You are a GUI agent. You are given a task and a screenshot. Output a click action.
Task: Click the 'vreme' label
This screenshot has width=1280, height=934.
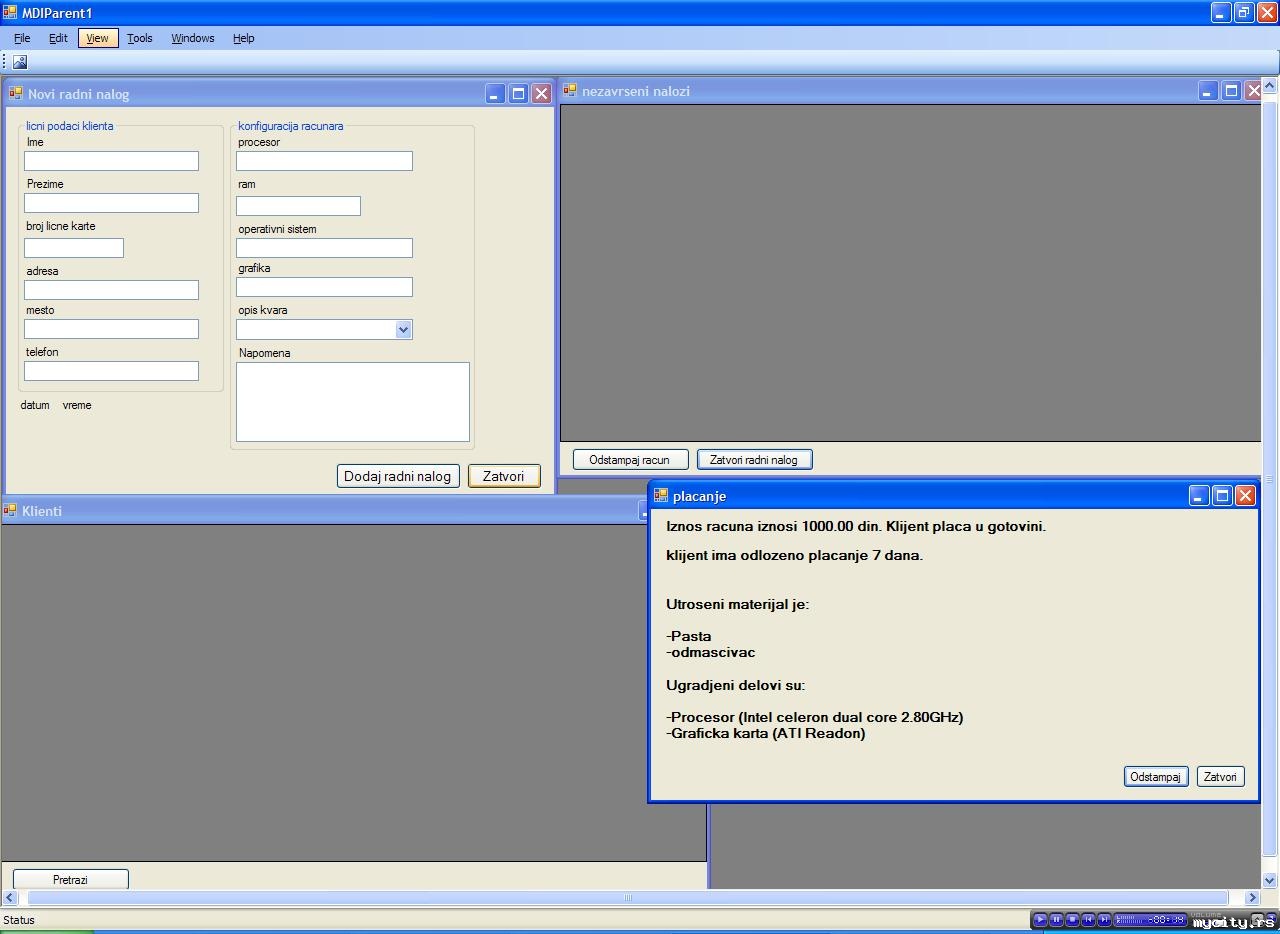pos(77,405)
